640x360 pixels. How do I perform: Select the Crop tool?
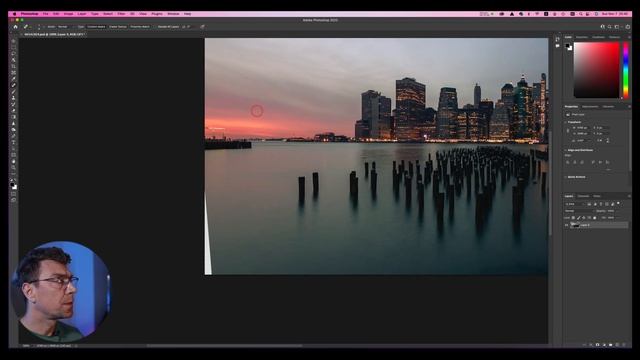click(13, 67)
